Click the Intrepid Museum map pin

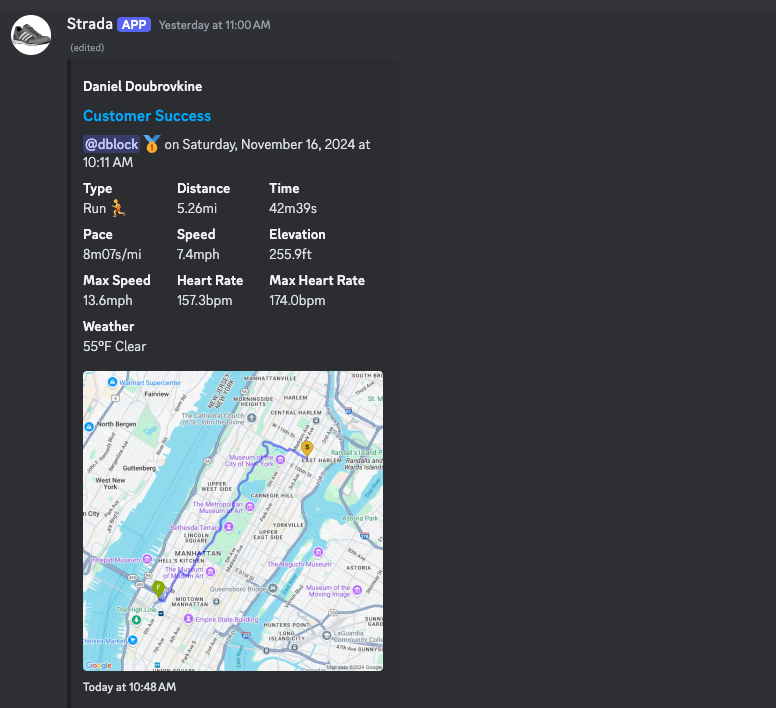(147, 559)
